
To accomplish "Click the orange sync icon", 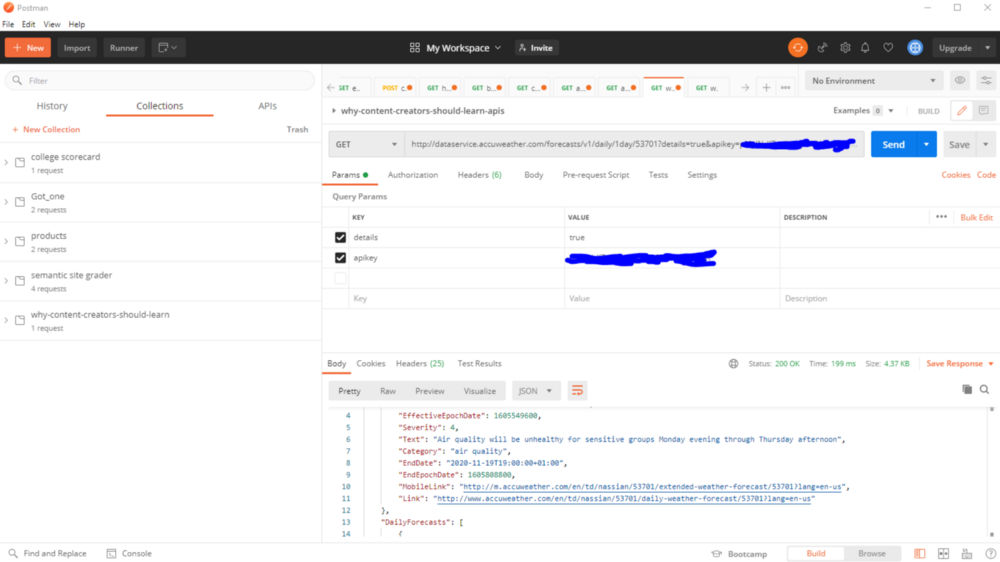I will tap(797, 48).
